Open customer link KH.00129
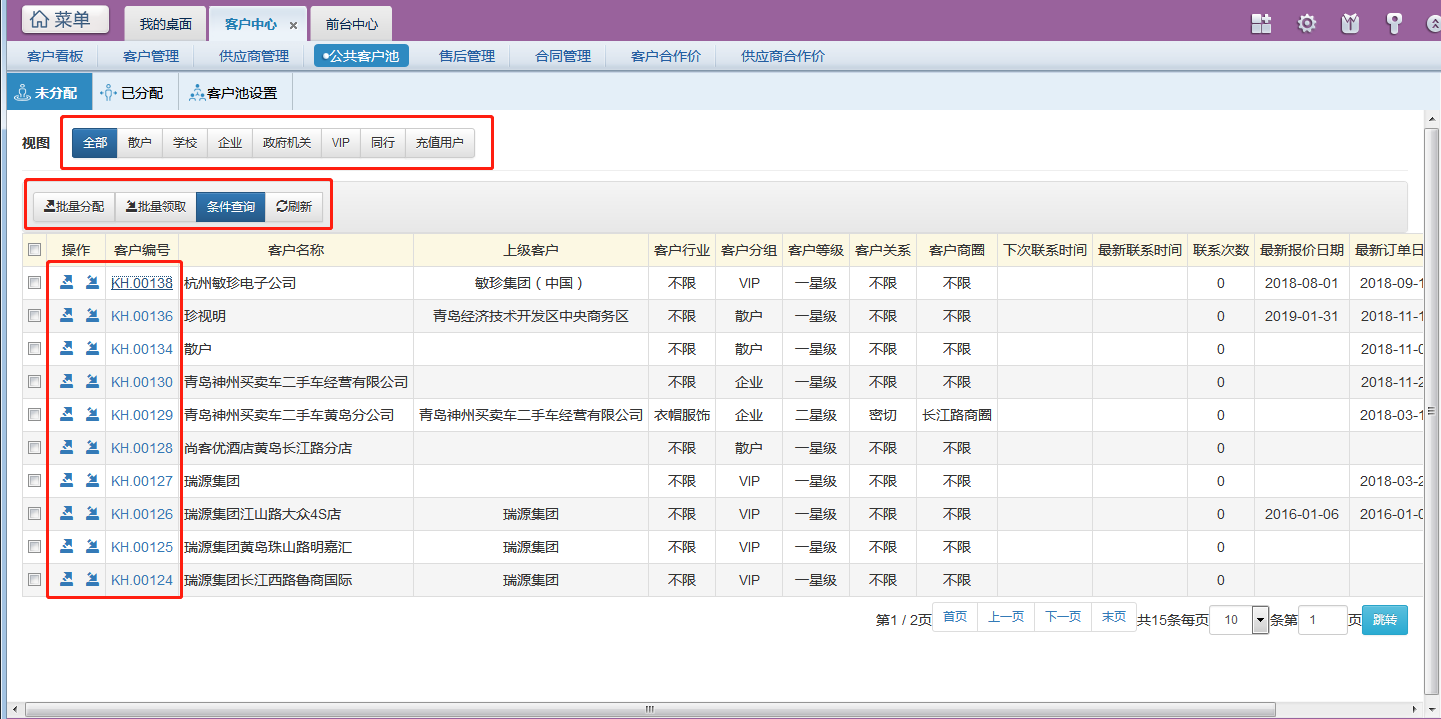1441x719 pixels. (x=142, y=415)
